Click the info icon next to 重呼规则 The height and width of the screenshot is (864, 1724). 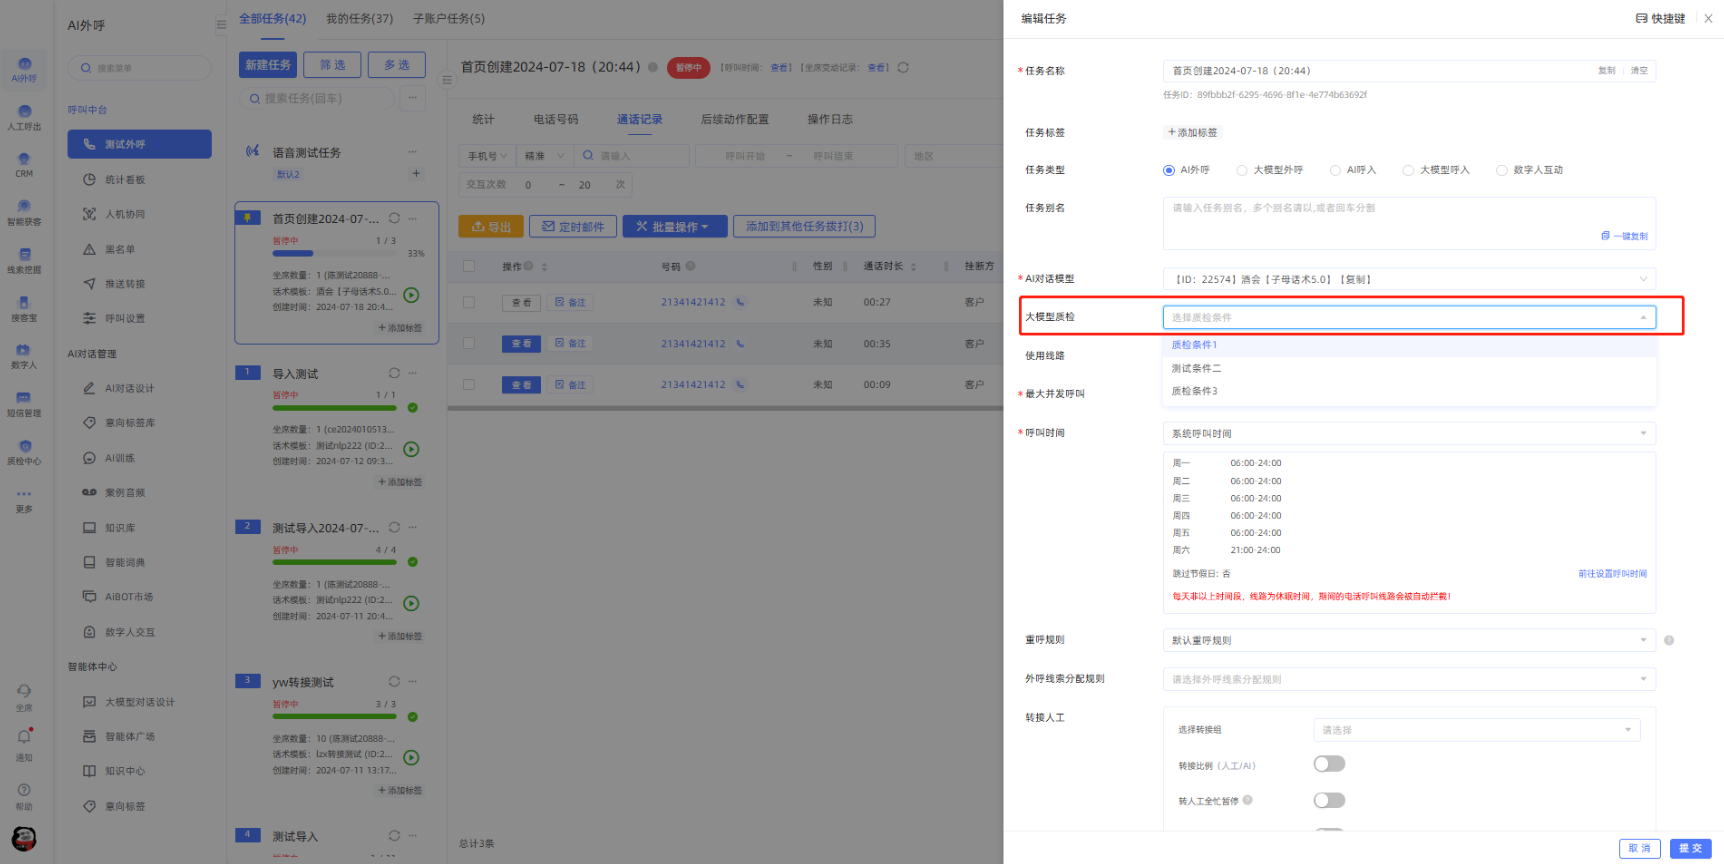pyautogui.click(x=1669, y=640)
